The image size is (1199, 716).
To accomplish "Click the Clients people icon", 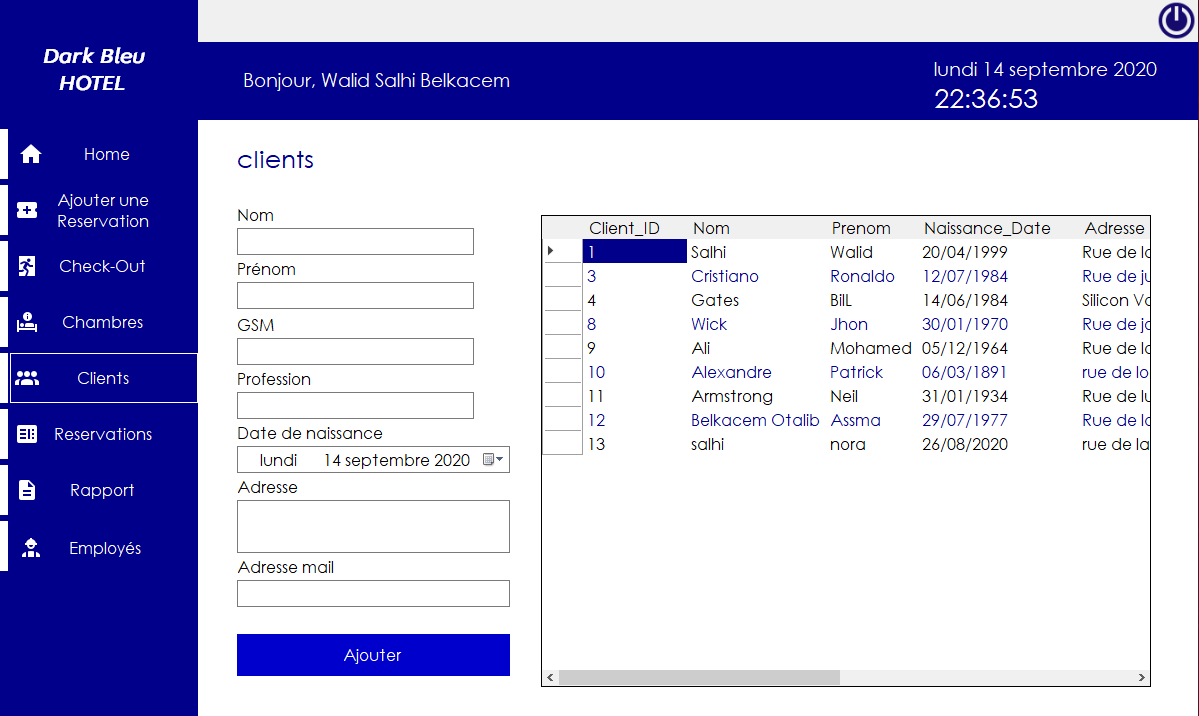I will pos(27,378).
